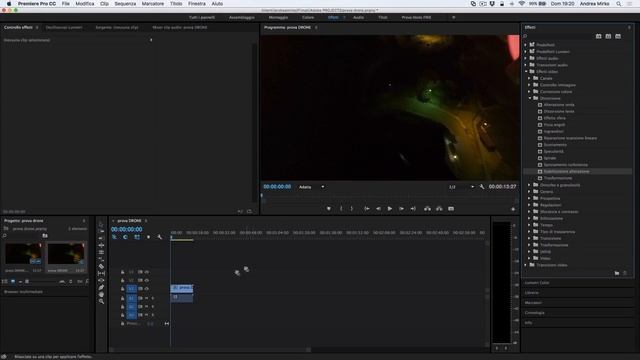Viewport: 640px width, 360px height.
Task: Toggle V1 track output eye icon
Action: tap(147, 289)
